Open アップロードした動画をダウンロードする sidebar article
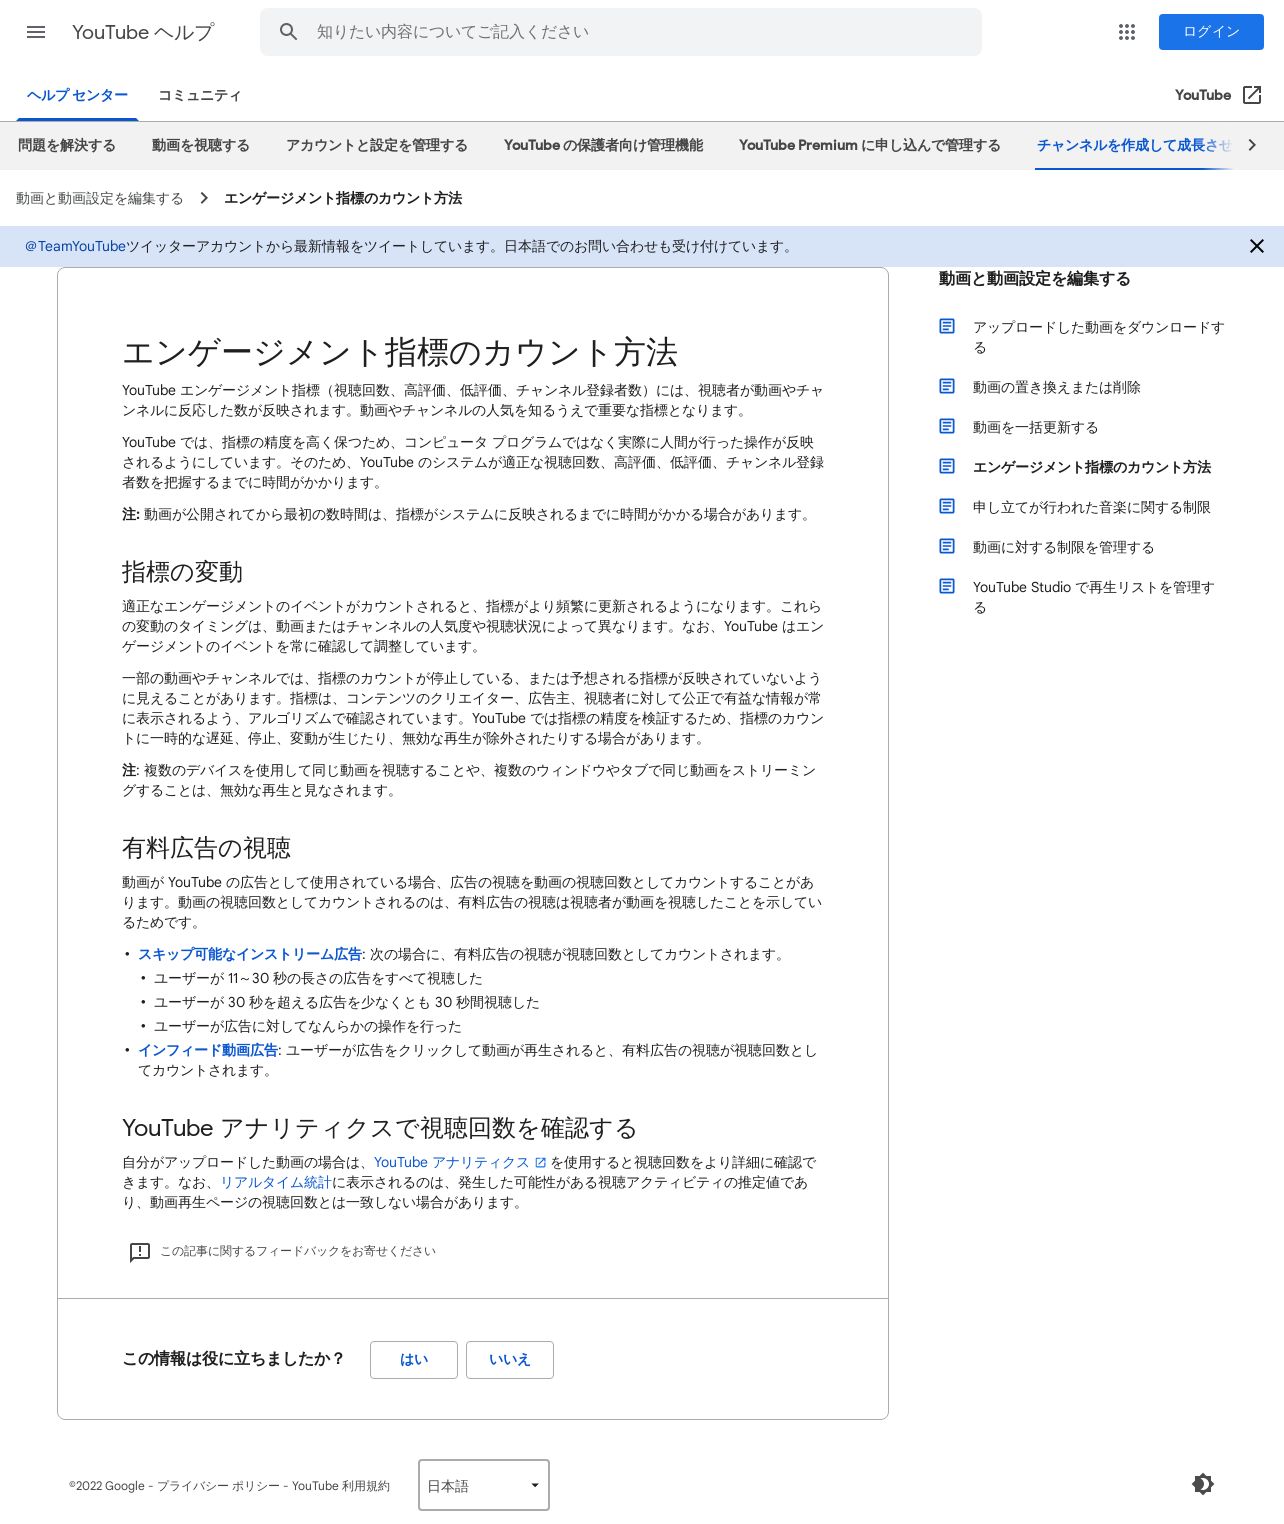 1098,337
